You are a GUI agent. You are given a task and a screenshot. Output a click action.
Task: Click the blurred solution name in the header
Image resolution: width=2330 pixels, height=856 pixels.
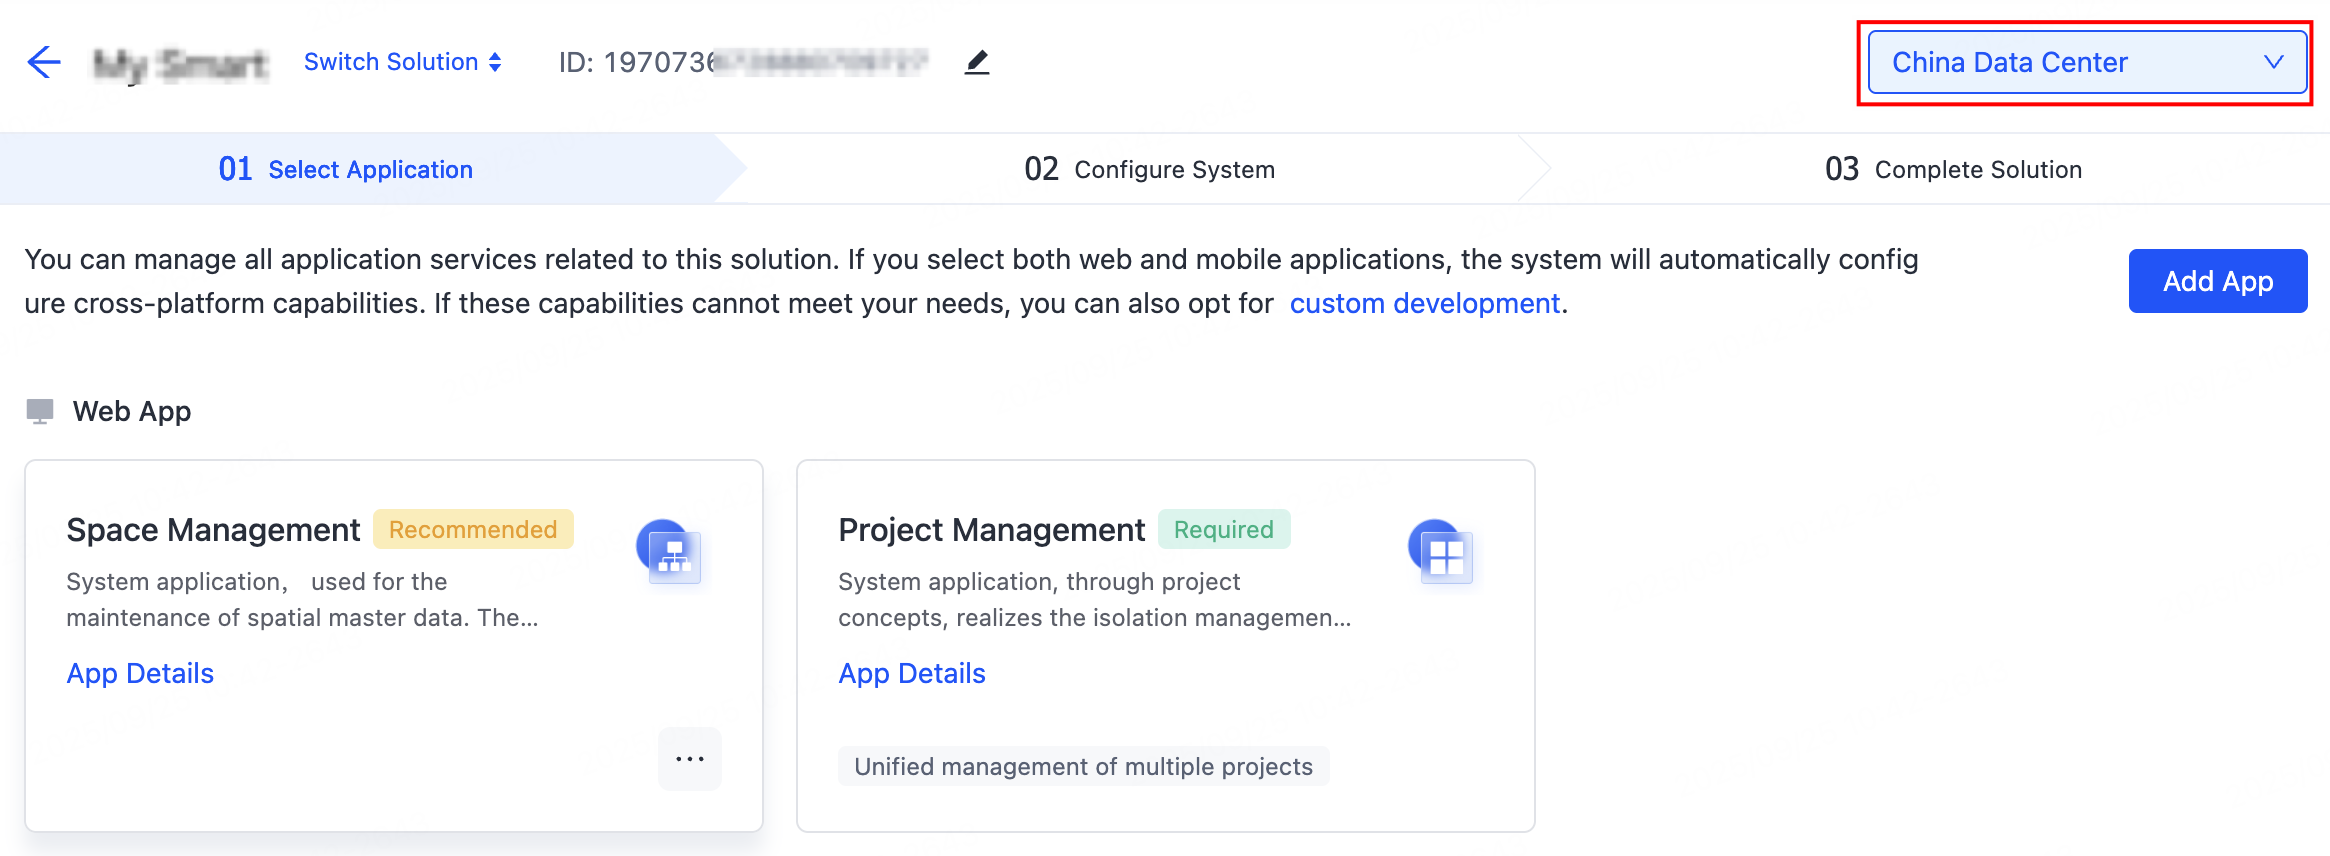click(x=181, y=64)
